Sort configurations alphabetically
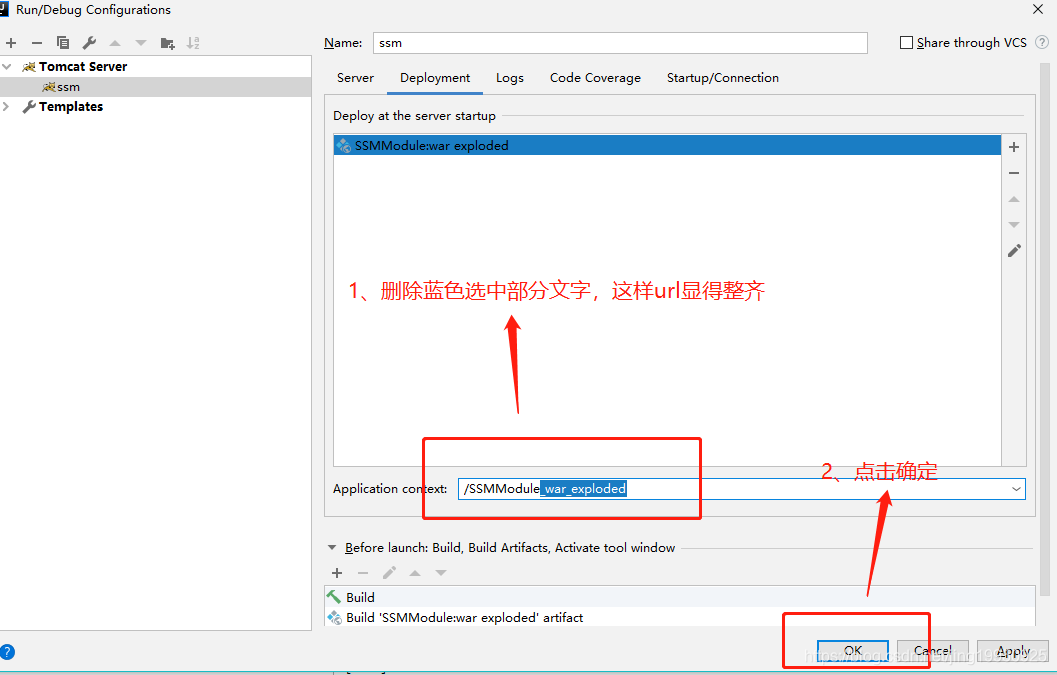 coord(193,43)
